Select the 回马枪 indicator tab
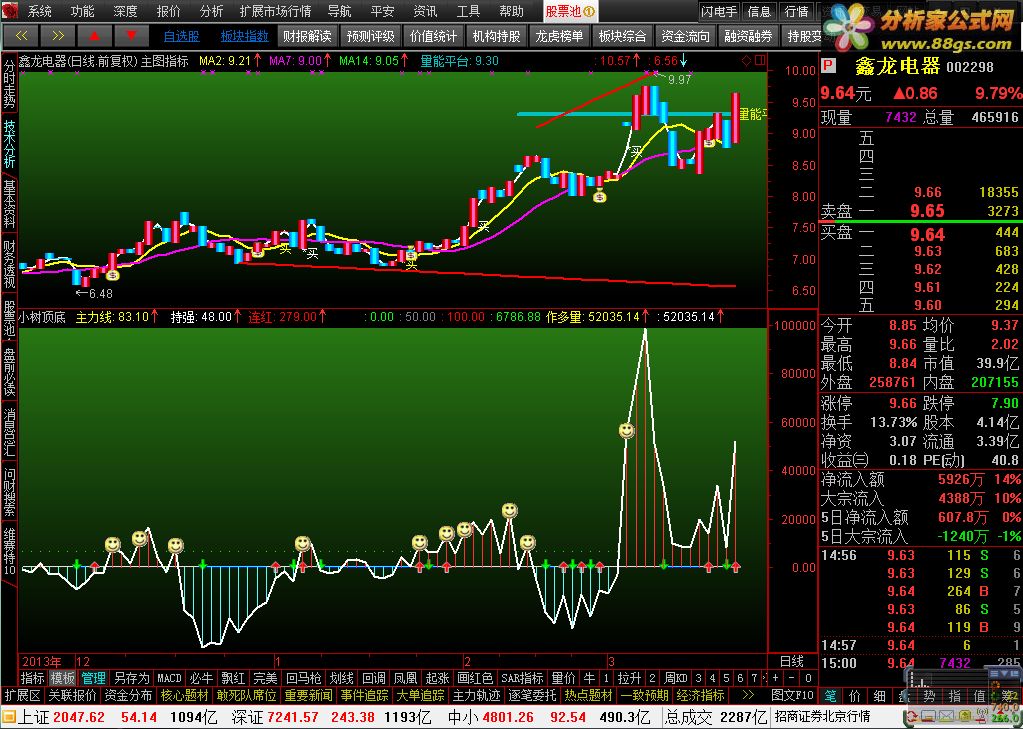The image size is (1023, 729). point(304,678)
